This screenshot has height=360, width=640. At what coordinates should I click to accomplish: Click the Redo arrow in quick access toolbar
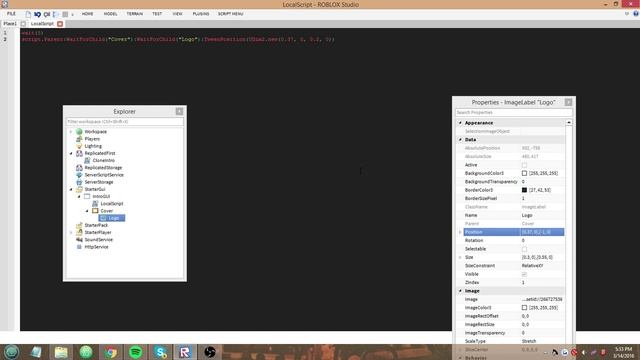pyautogui.click(x=47, y=14)
